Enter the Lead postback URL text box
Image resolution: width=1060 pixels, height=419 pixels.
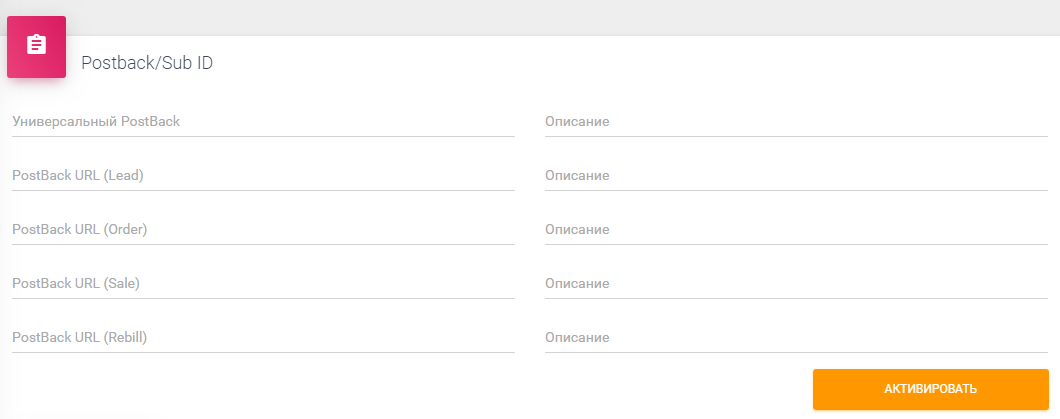tap(263, 176)
